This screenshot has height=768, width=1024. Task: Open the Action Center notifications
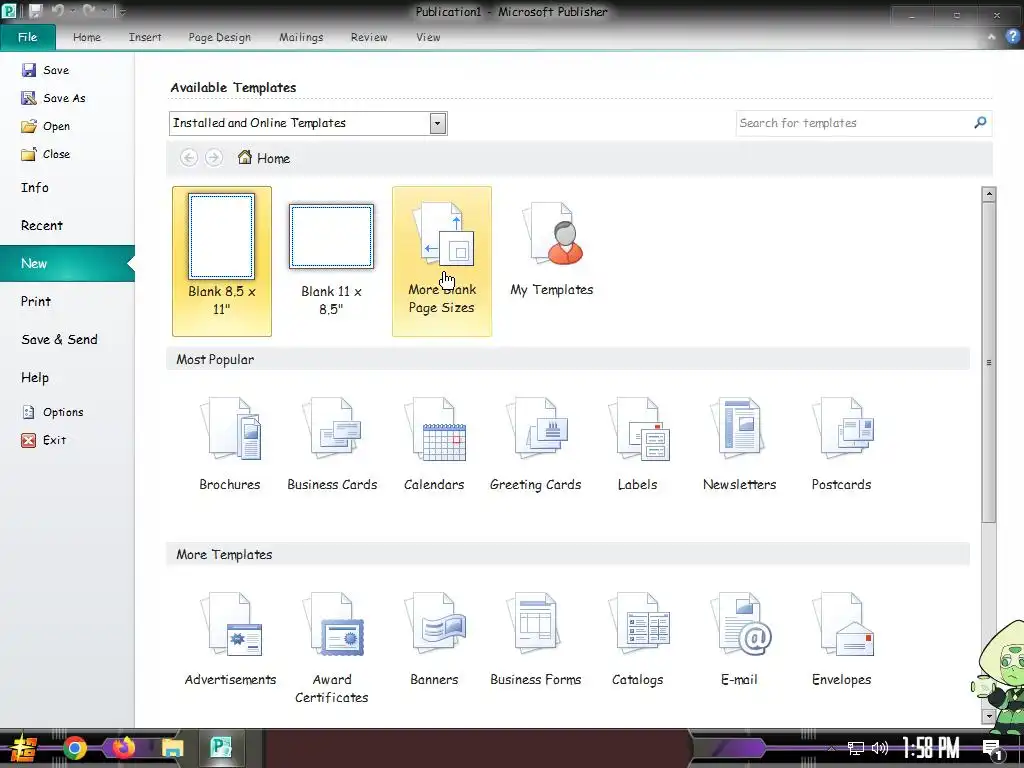pos(993,749)
